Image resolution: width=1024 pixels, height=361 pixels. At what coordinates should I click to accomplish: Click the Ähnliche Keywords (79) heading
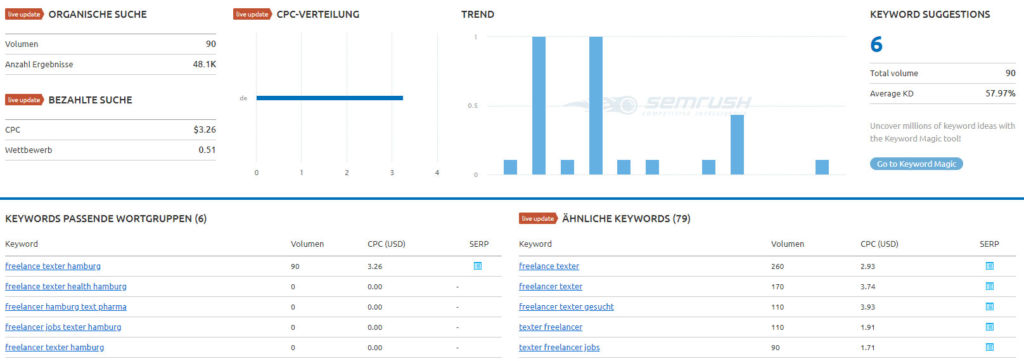(x=626, y=219)
